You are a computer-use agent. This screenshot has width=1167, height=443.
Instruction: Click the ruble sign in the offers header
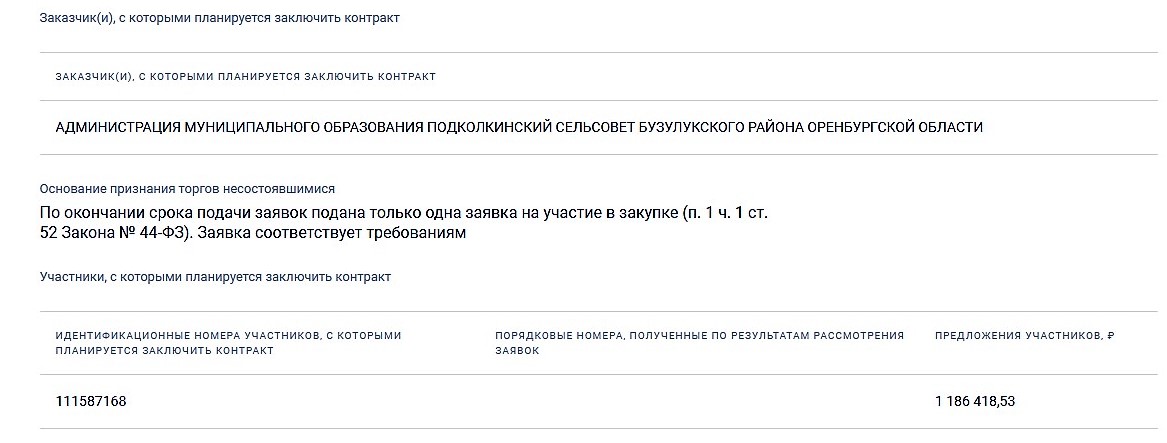1110,336
